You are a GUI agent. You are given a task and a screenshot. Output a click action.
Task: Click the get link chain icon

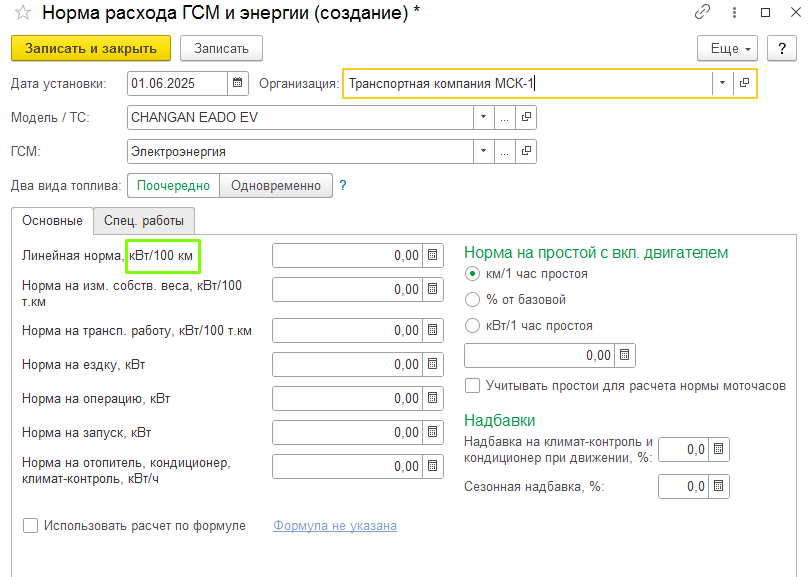(702, 13)
